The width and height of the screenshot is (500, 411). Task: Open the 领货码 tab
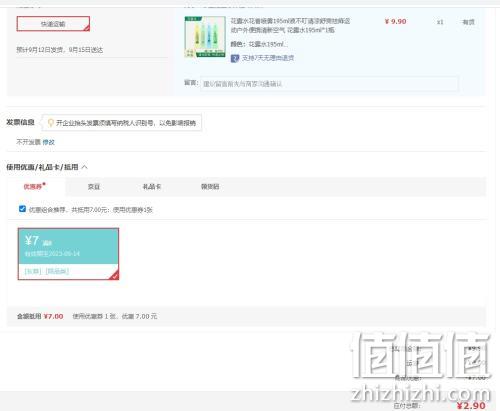click(x=210, y=187)
